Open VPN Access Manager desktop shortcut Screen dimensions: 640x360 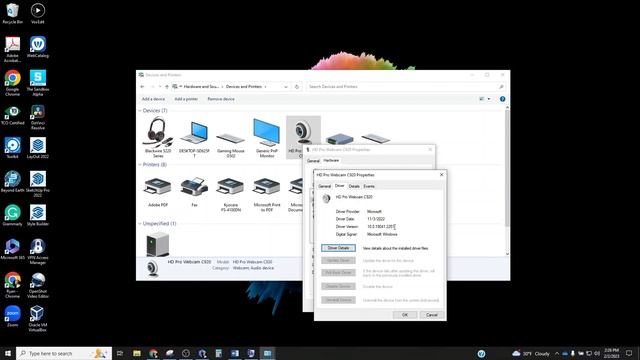tap(38, 251)
